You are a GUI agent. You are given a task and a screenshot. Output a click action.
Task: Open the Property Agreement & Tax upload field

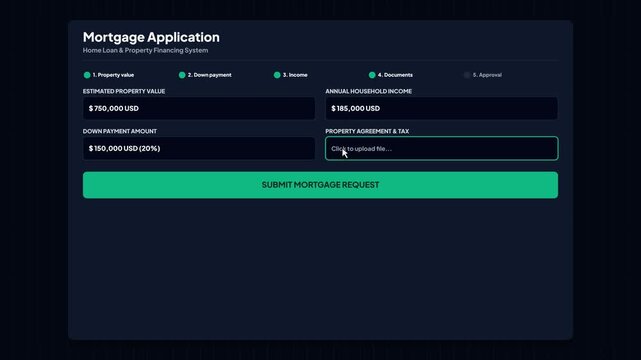442,148
